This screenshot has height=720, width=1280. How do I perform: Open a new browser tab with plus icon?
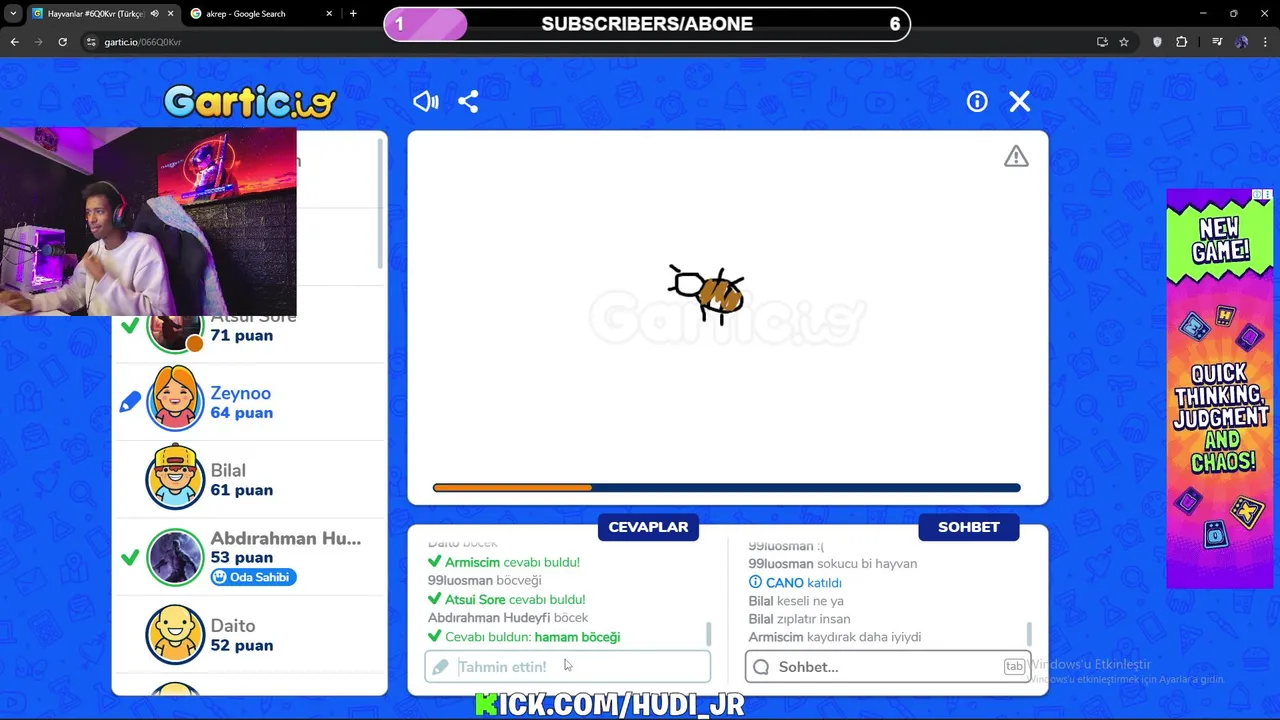coord(353,14)
